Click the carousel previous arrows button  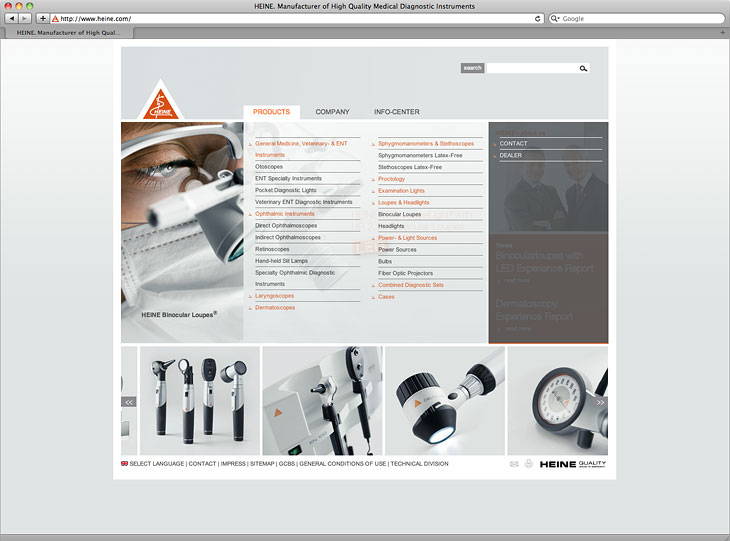[x=128, y=402]
